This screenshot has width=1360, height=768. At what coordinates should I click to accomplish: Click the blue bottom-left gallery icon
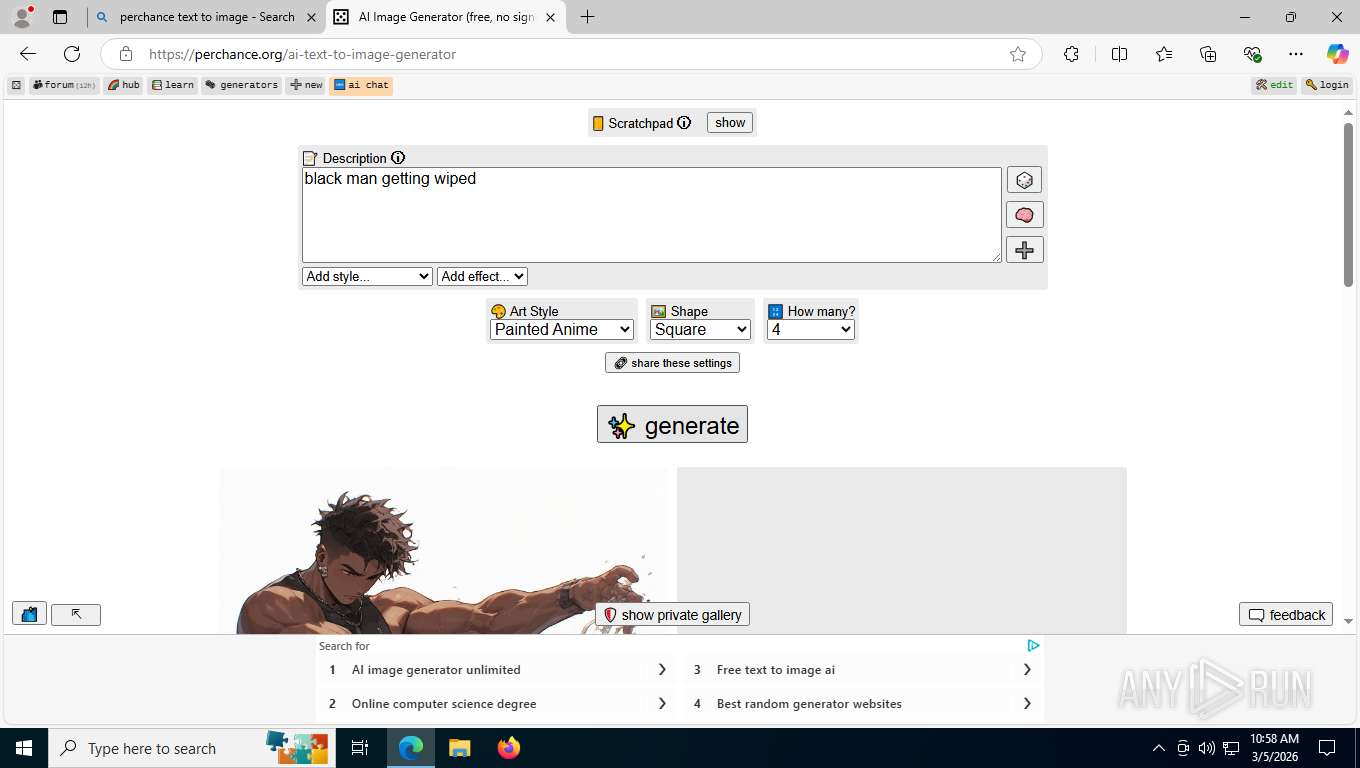point(29,614)
